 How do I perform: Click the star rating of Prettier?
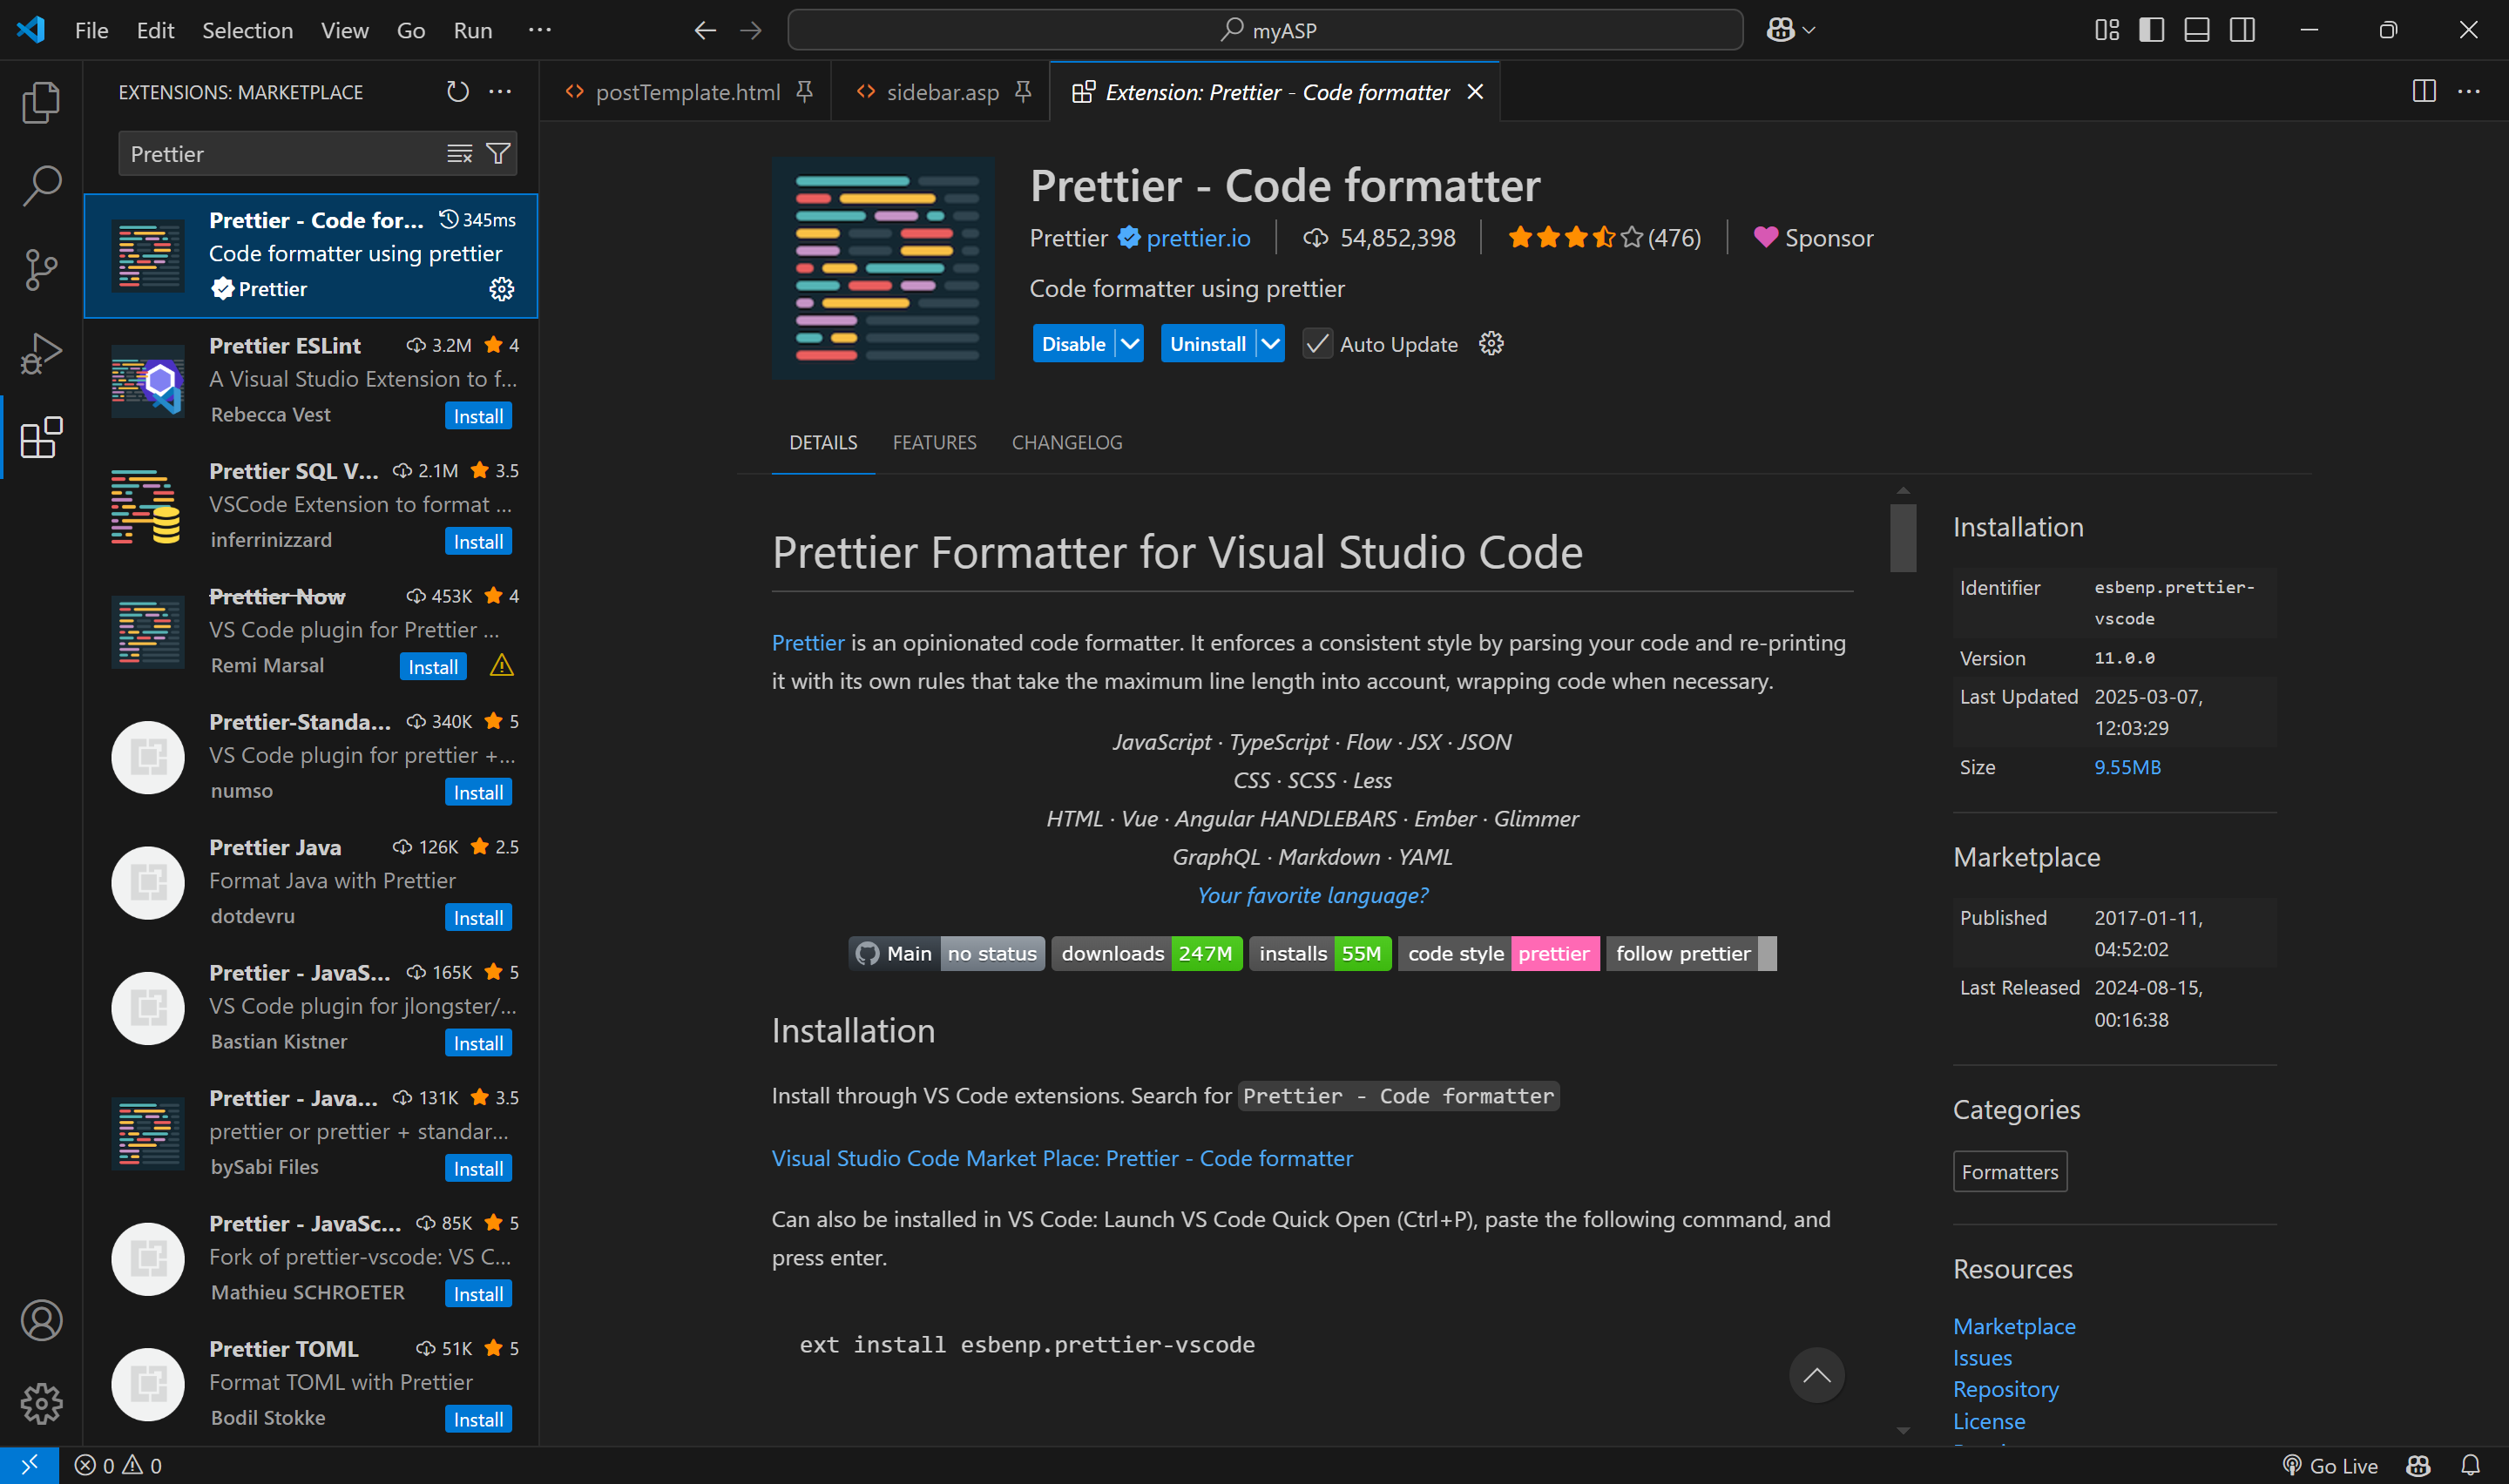tap(1604, 238)
